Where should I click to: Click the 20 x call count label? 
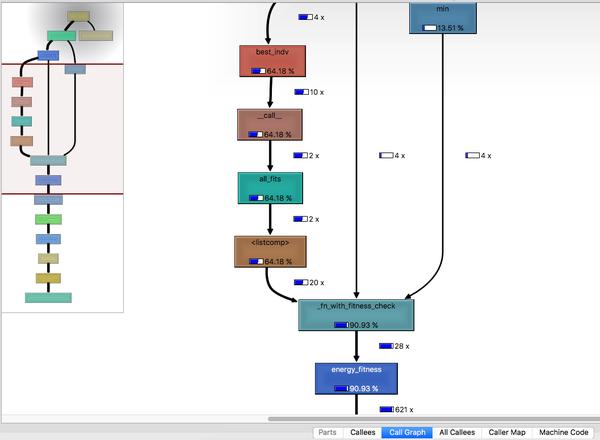point(309,283)
